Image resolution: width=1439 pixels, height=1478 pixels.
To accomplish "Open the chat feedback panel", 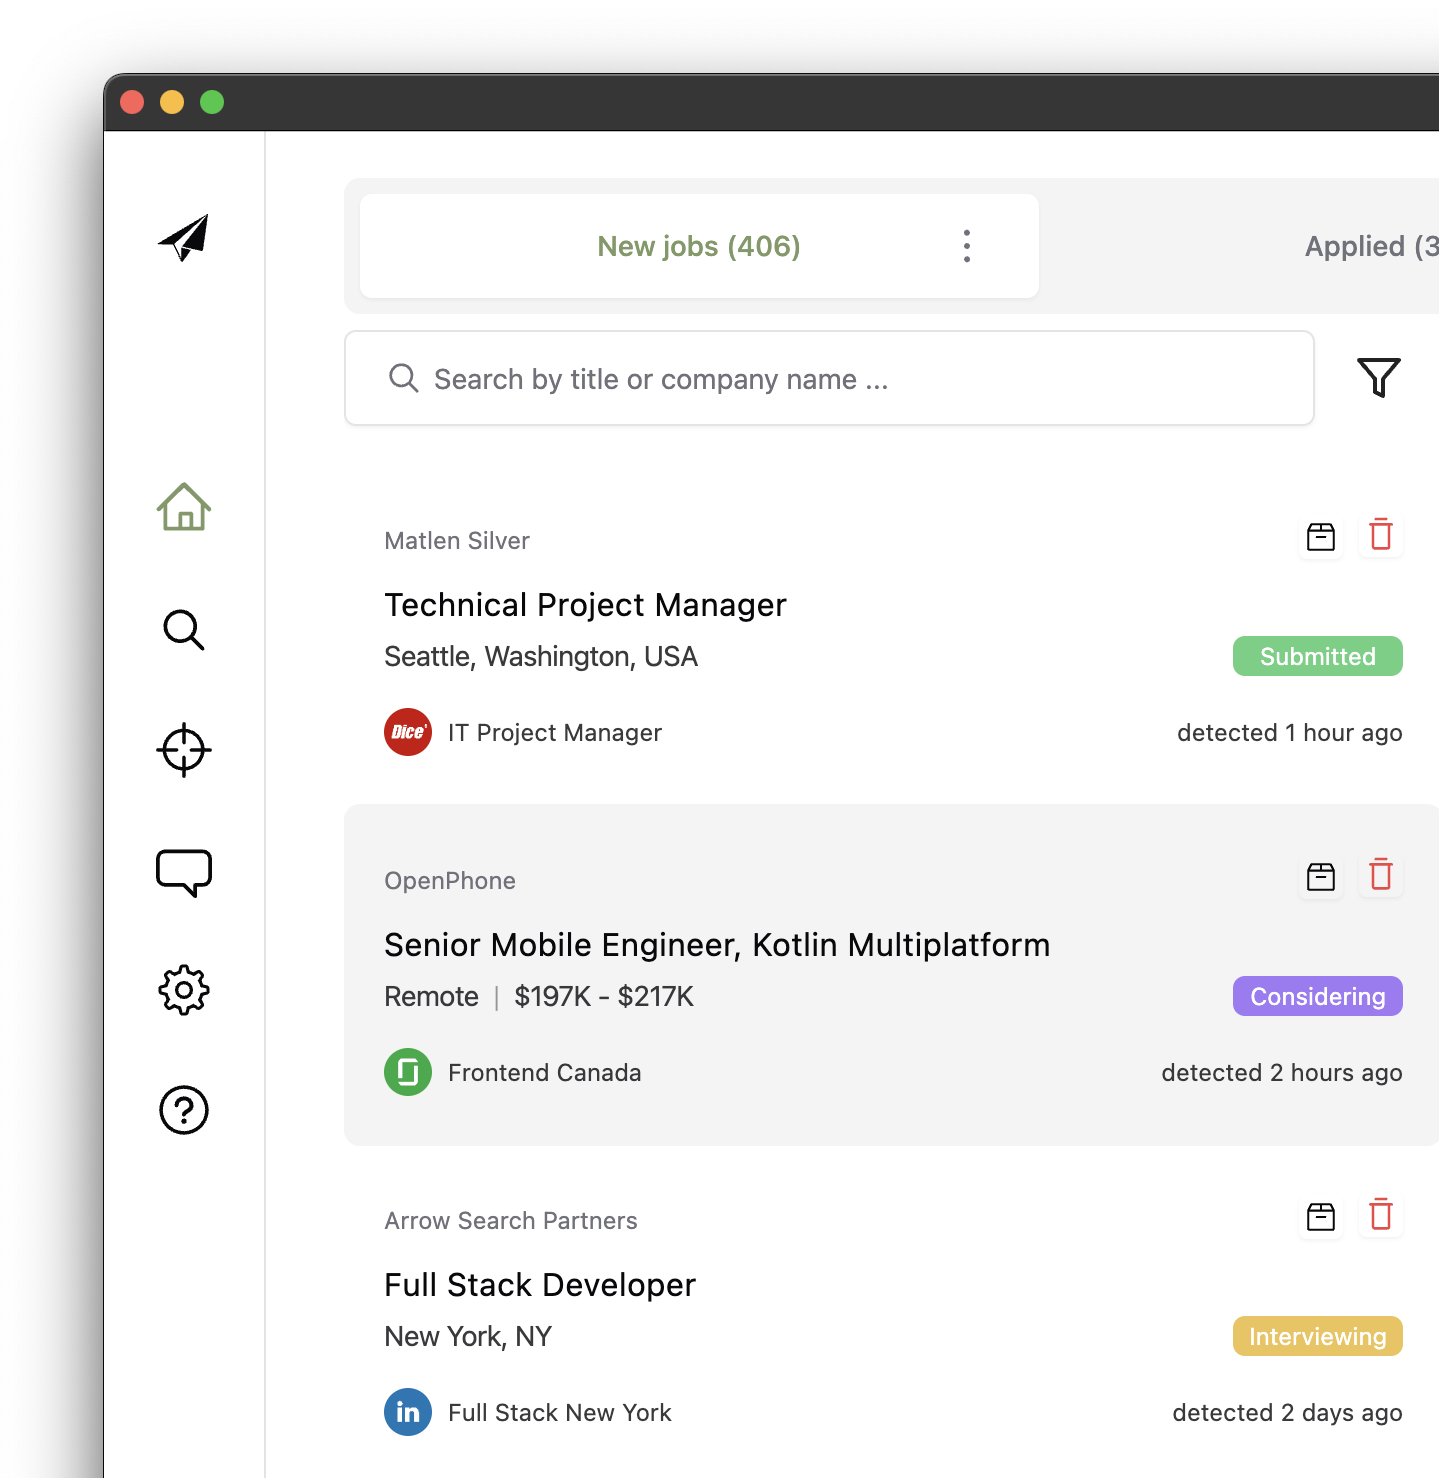I will tap(183, 872).
